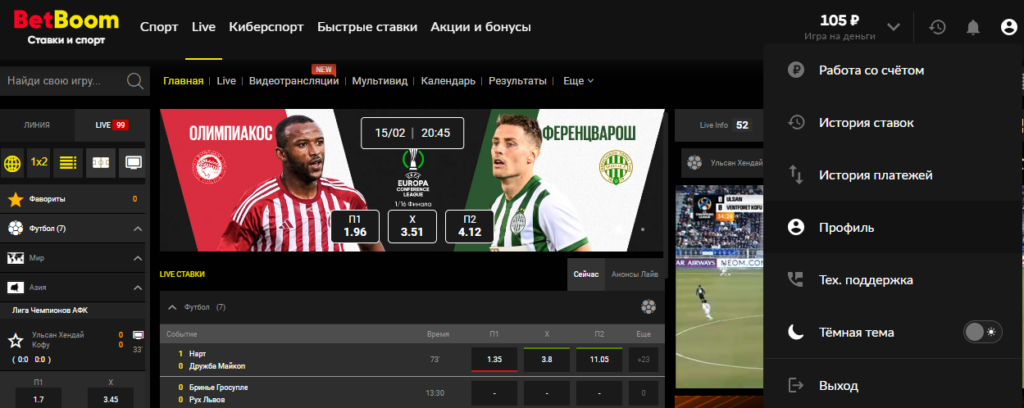The height and width of the screenshot is (408, 1024).
Task: Select Профиль in account menu
Action: [x=893, y=228]
